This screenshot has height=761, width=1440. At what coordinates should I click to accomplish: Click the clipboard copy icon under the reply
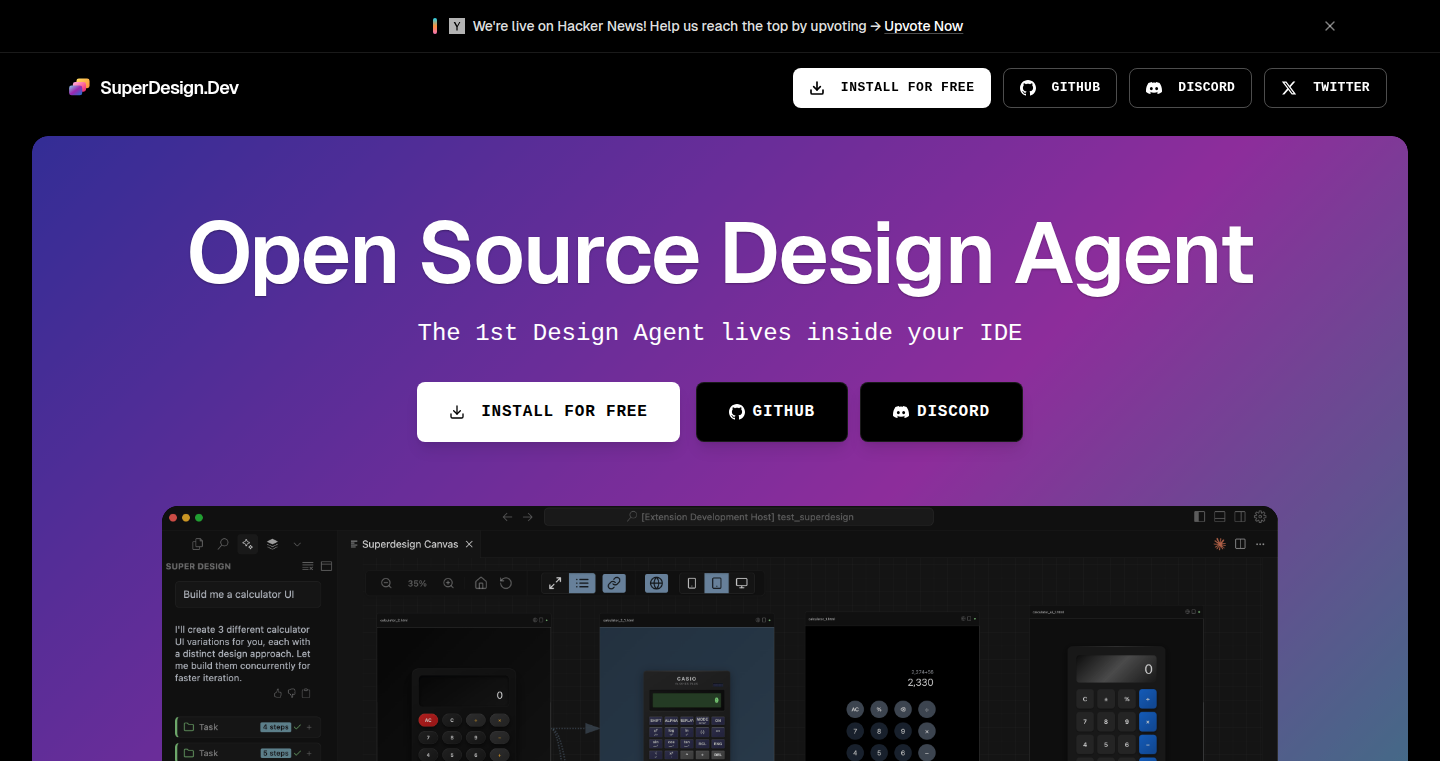click(306, 693)
